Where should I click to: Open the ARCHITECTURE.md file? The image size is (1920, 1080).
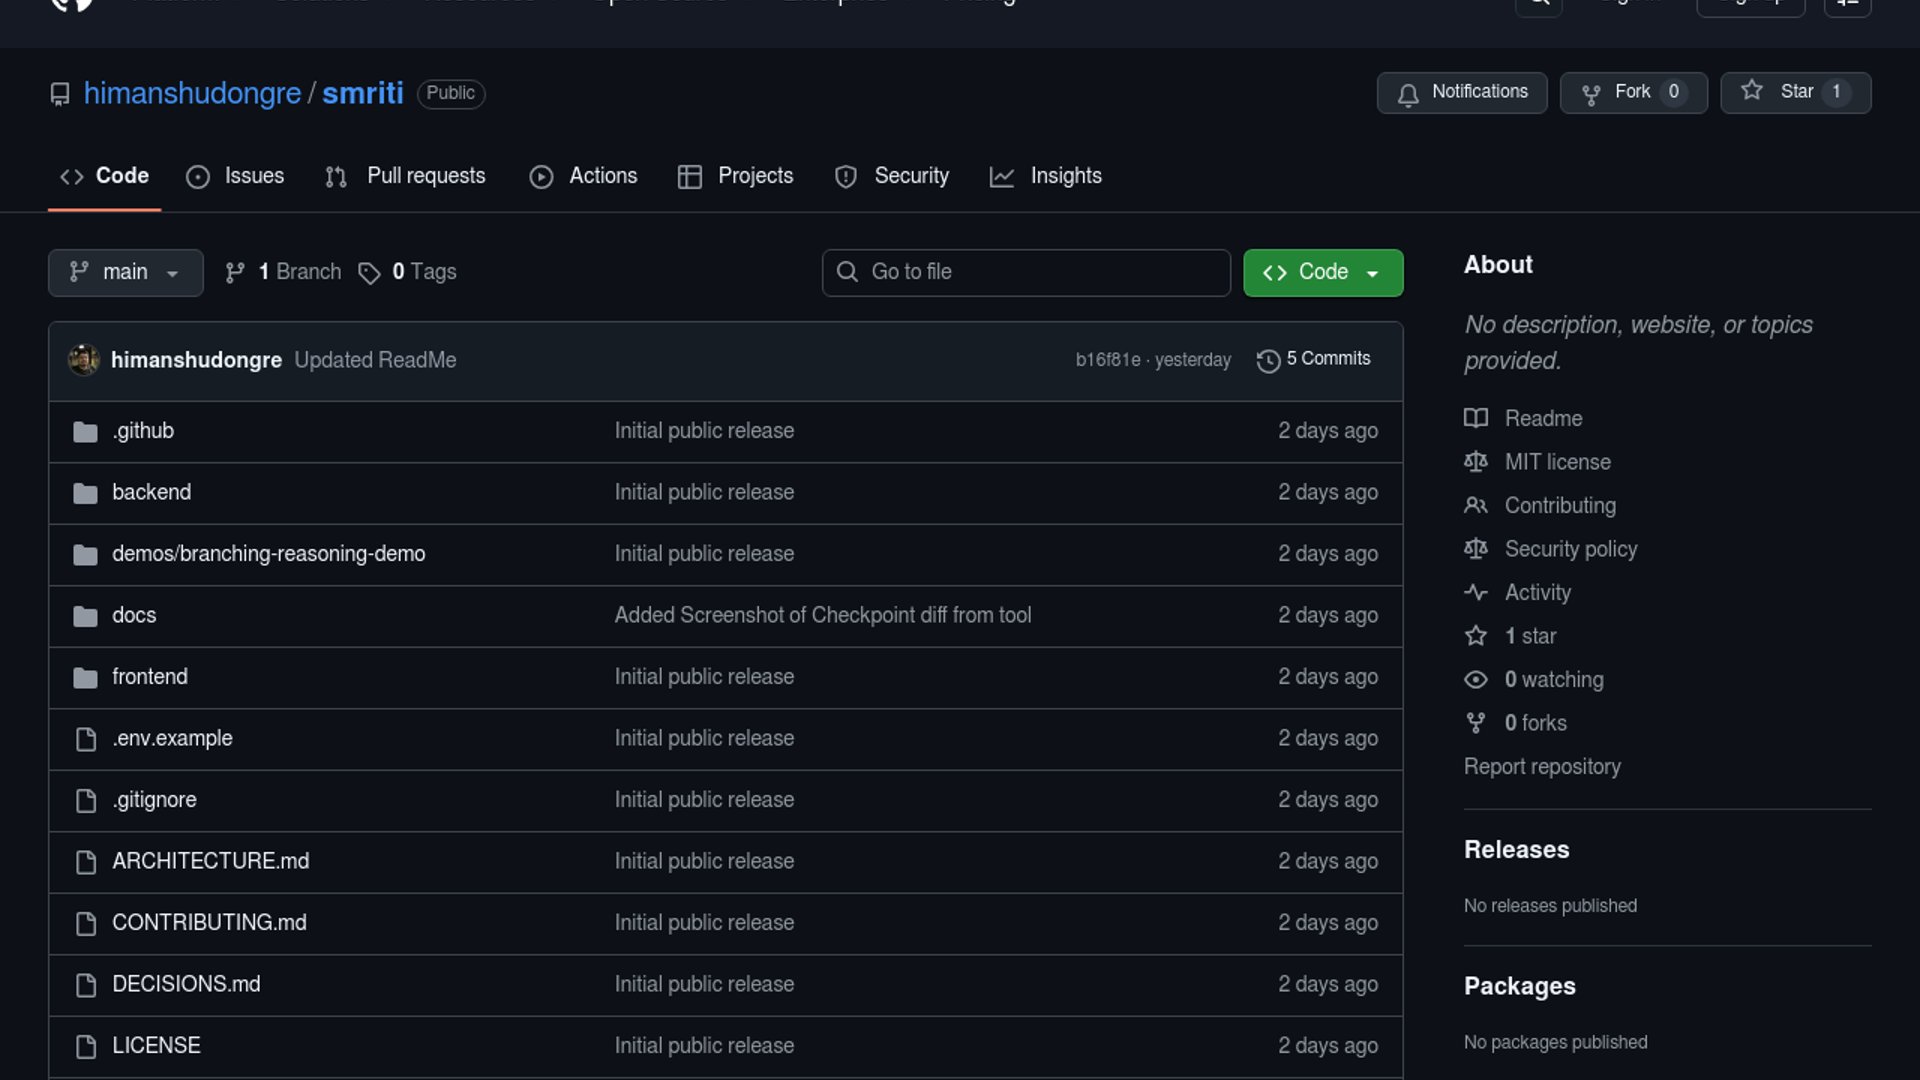coord(210,861)
